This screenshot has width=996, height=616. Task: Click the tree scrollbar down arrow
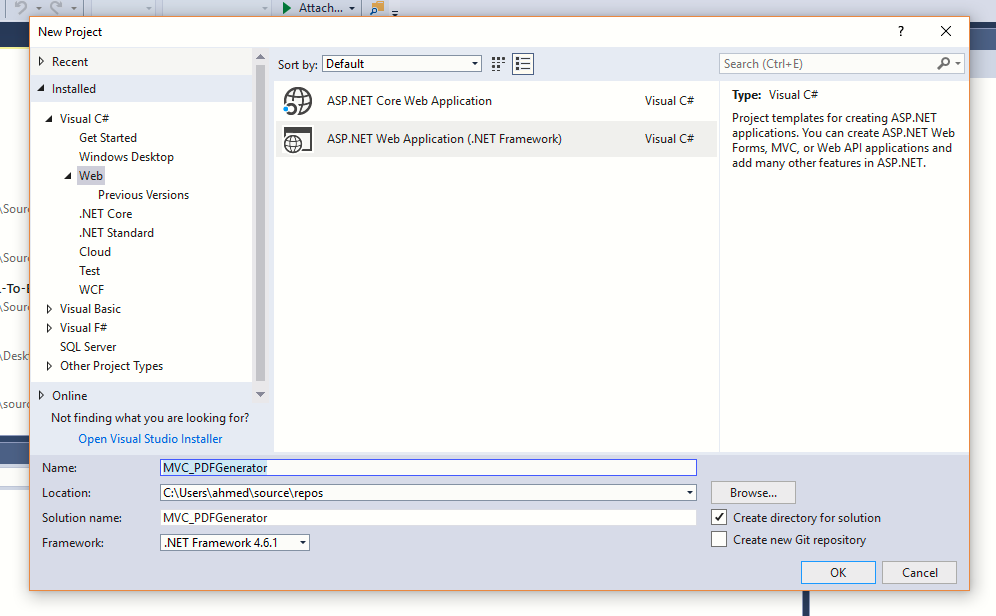(x=260, y=394)
